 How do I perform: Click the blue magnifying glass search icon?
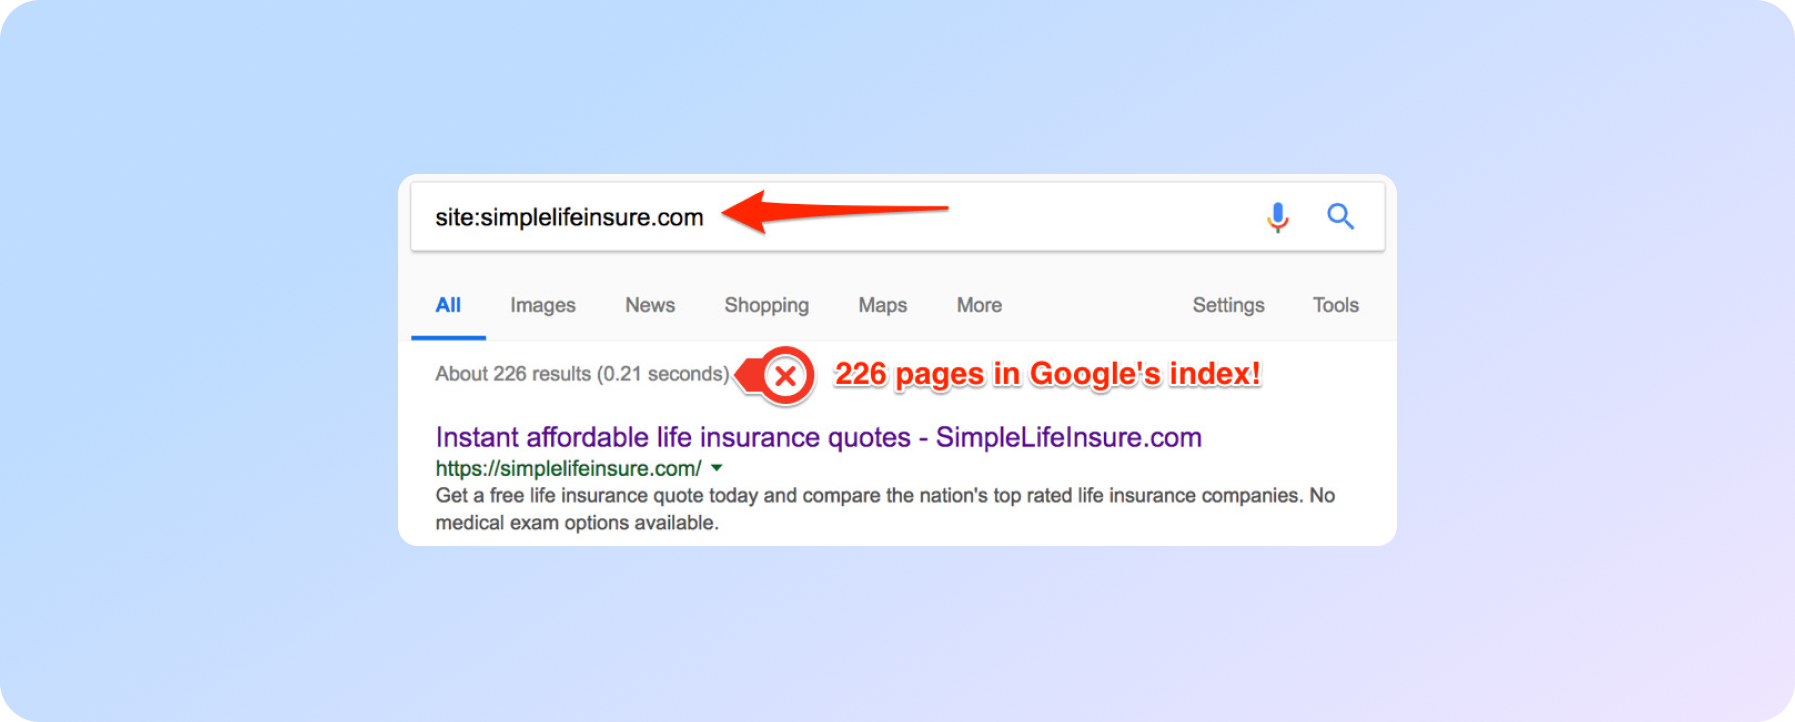(1340, 216)
